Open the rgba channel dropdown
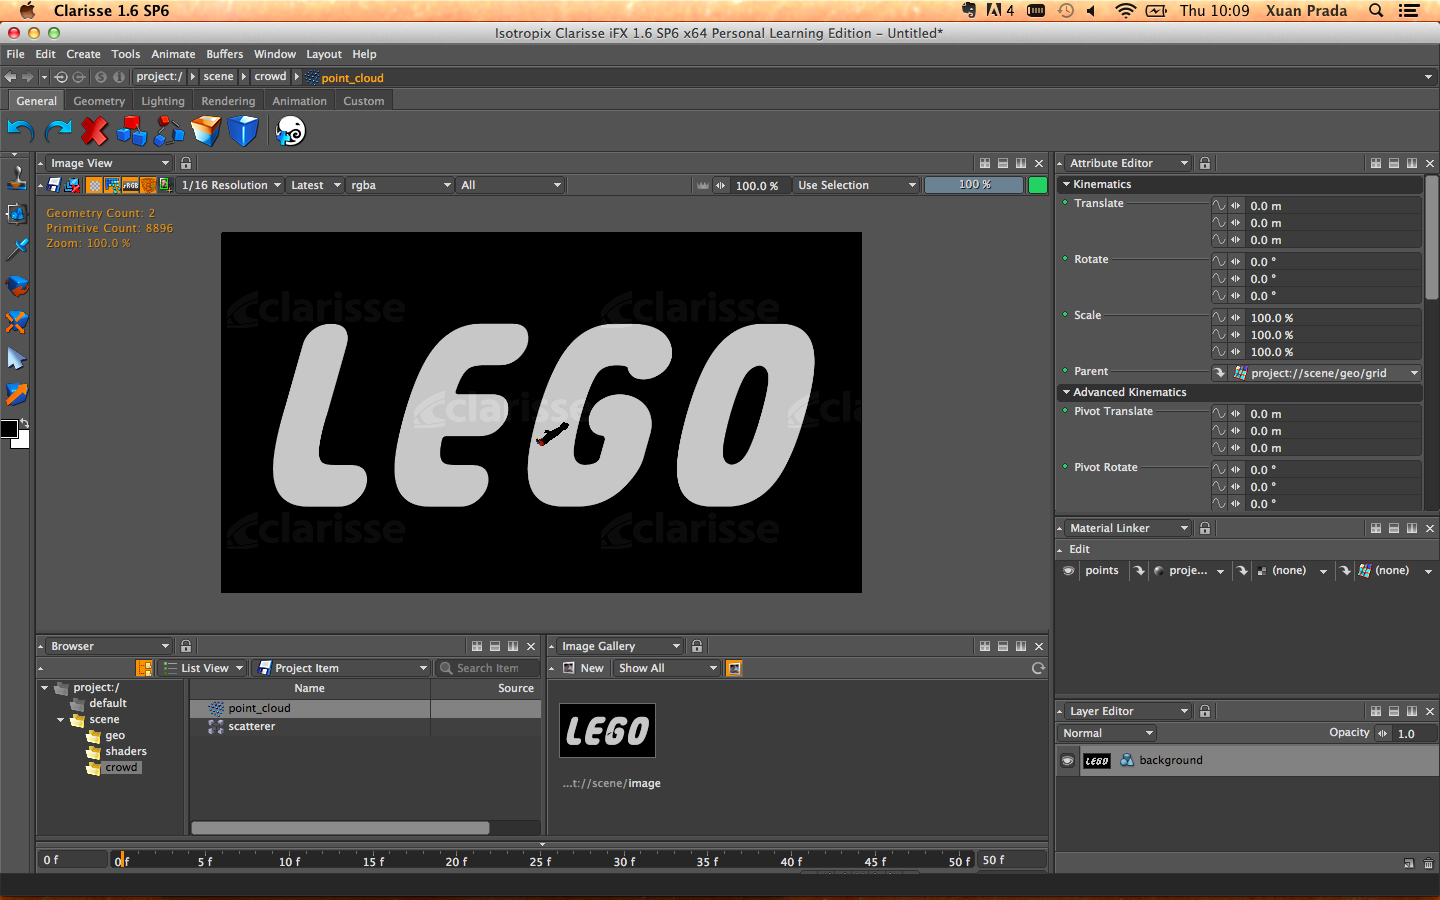Image resolution: width=1440 pixels, height=900 pixels. (401, 185)
